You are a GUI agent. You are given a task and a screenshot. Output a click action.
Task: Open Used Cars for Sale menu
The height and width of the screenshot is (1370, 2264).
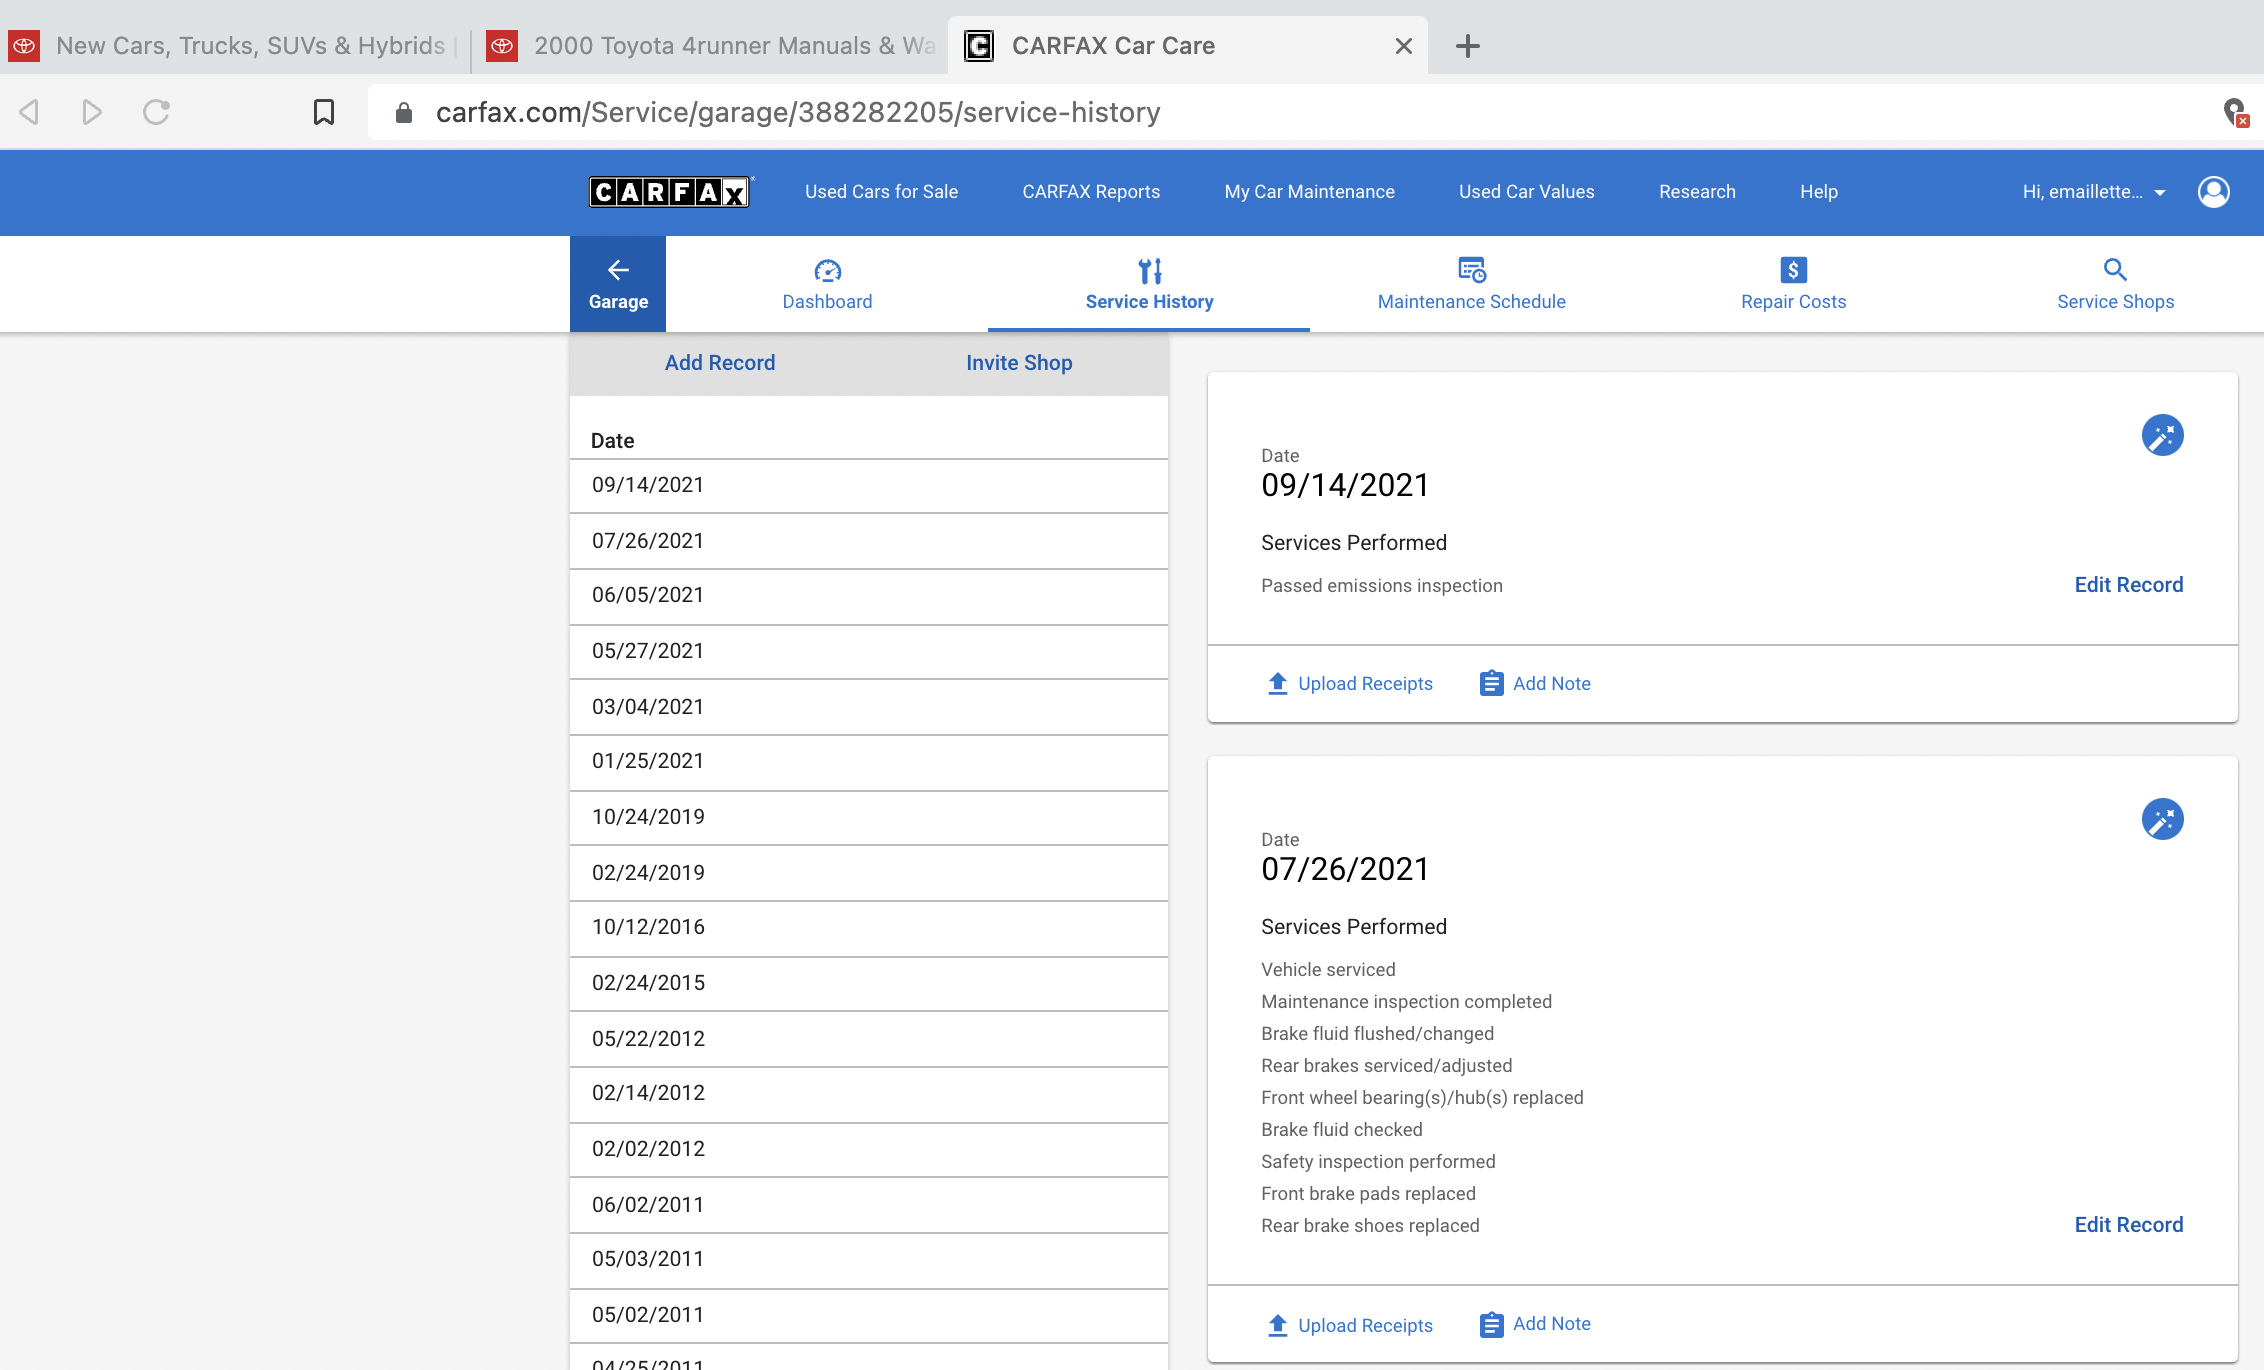881,192
